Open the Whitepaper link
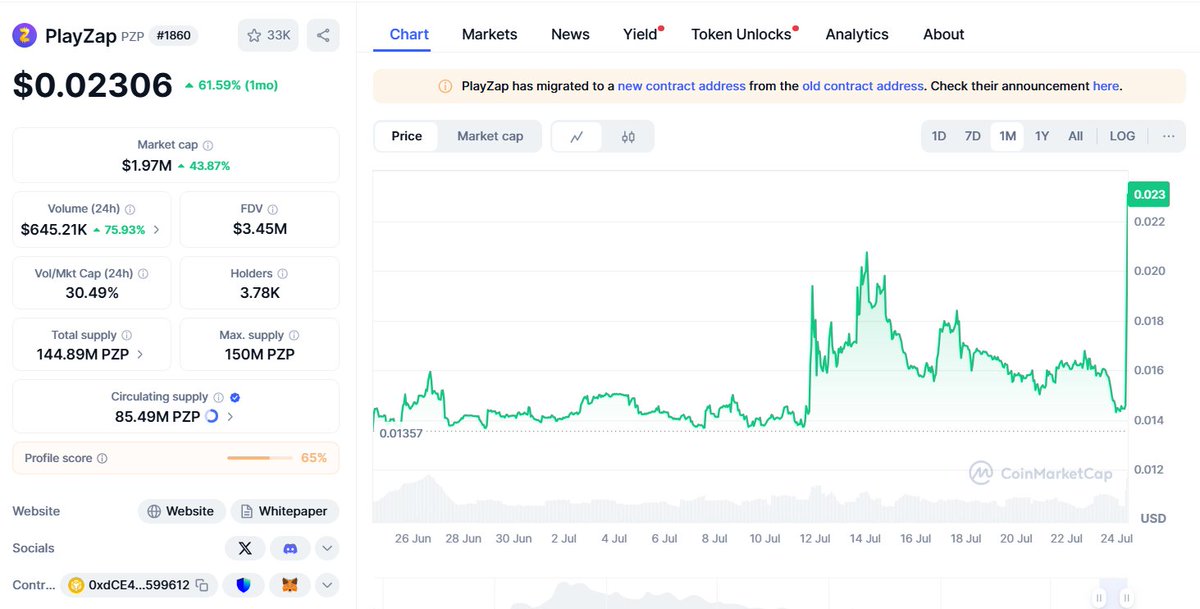Screen dimensions: 1200x609 click(285, 511)
